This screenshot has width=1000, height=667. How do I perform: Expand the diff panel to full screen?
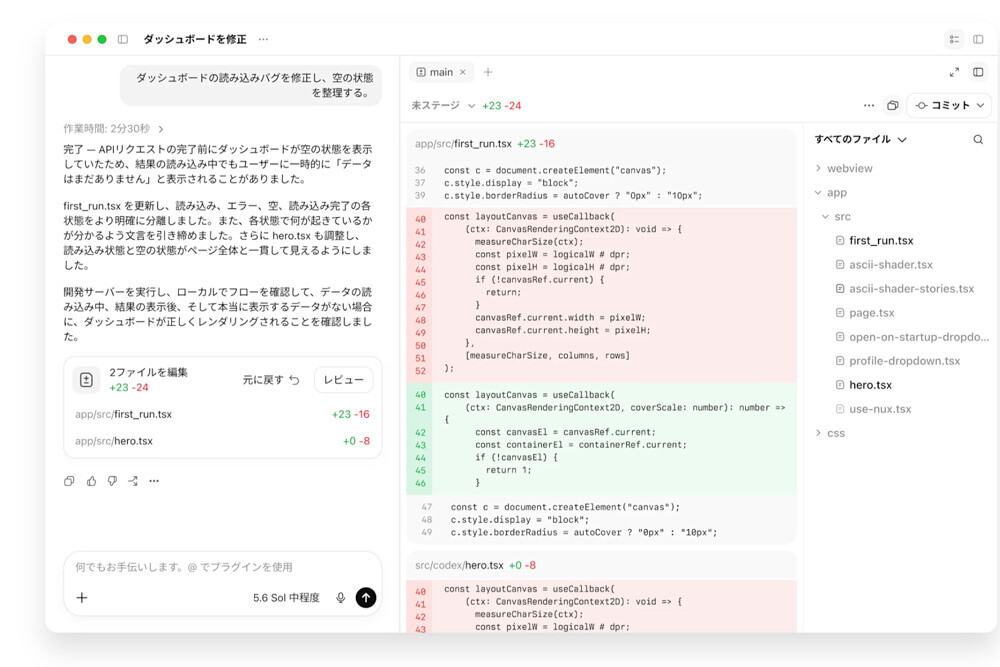(x=954, y=73)
